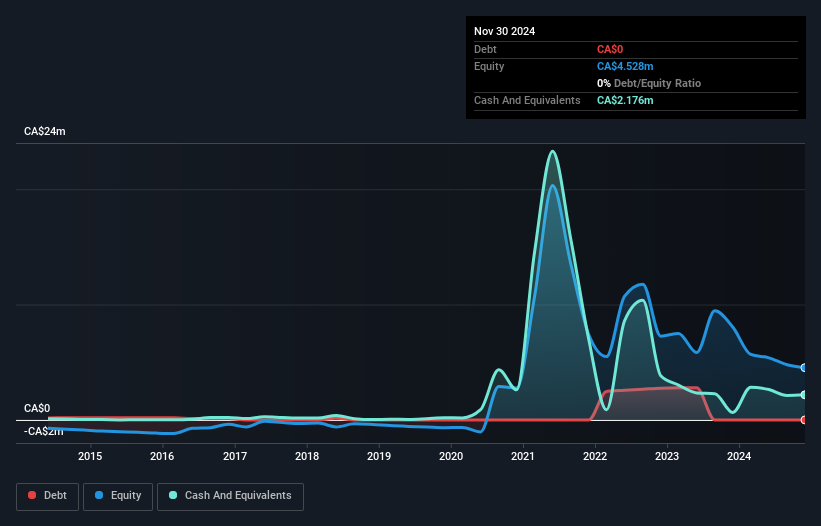Screen dimensions: 821x526
Task: Click the 2019 x-axis label
Action: tap(379, 456)
